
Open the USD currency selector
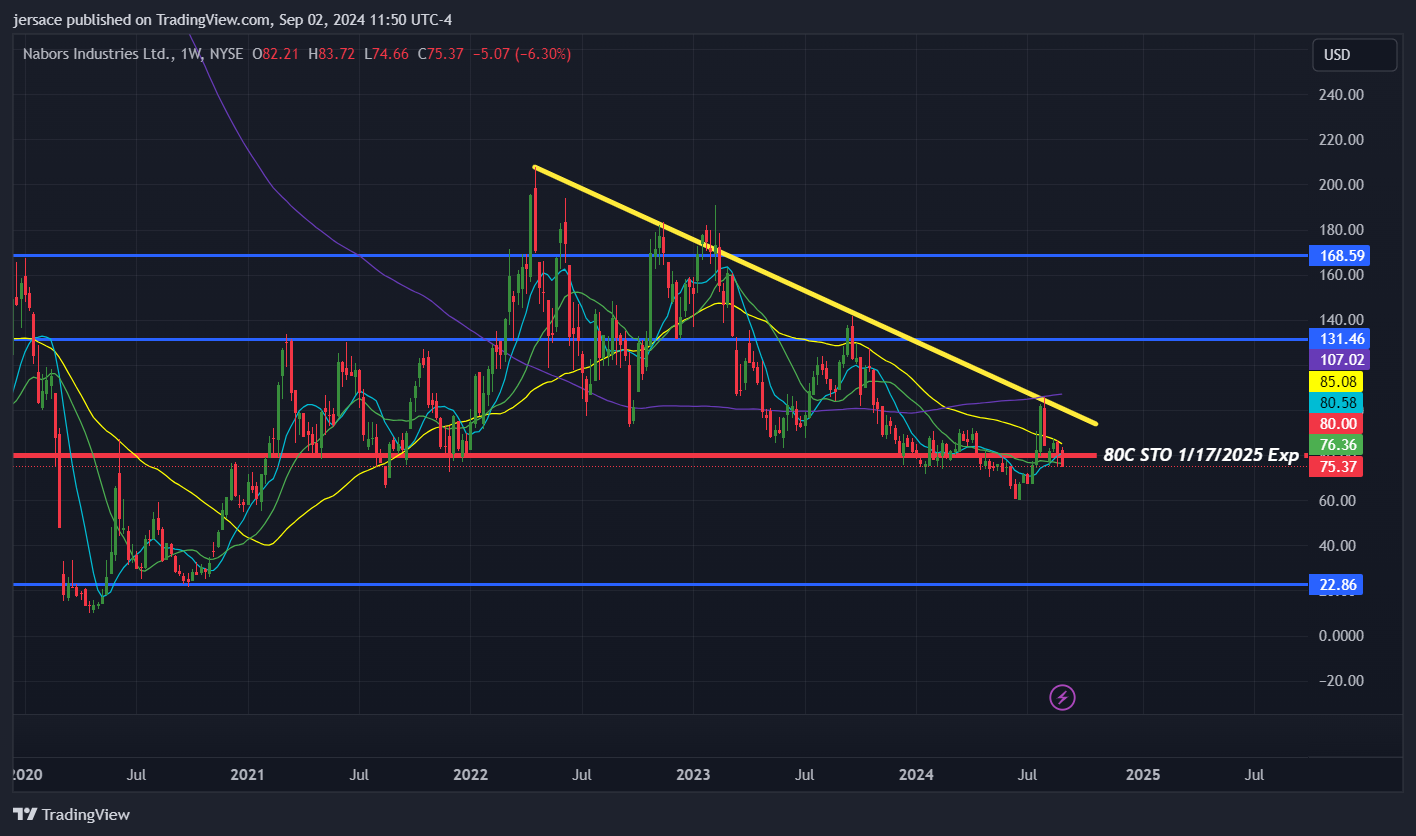(1355, 55)
